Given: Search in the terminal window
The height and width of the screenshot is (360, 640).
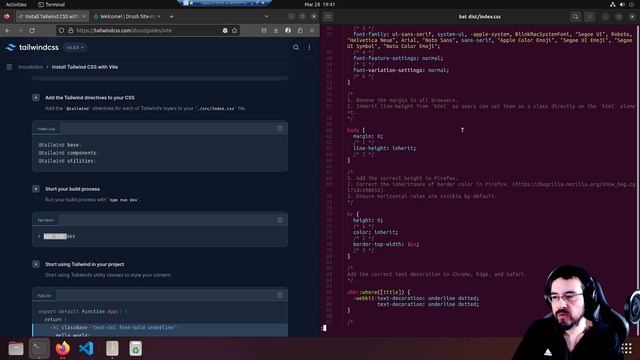Looking at the screenshot, I should [576, 17].
